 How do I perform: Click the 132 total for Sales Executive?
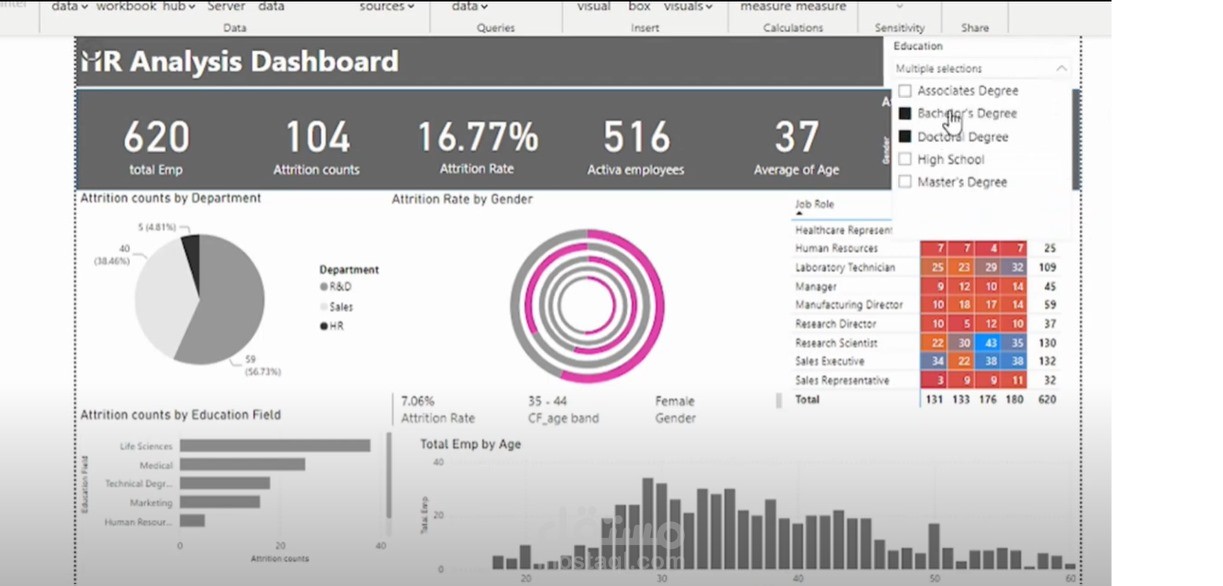click(1047, 361)
